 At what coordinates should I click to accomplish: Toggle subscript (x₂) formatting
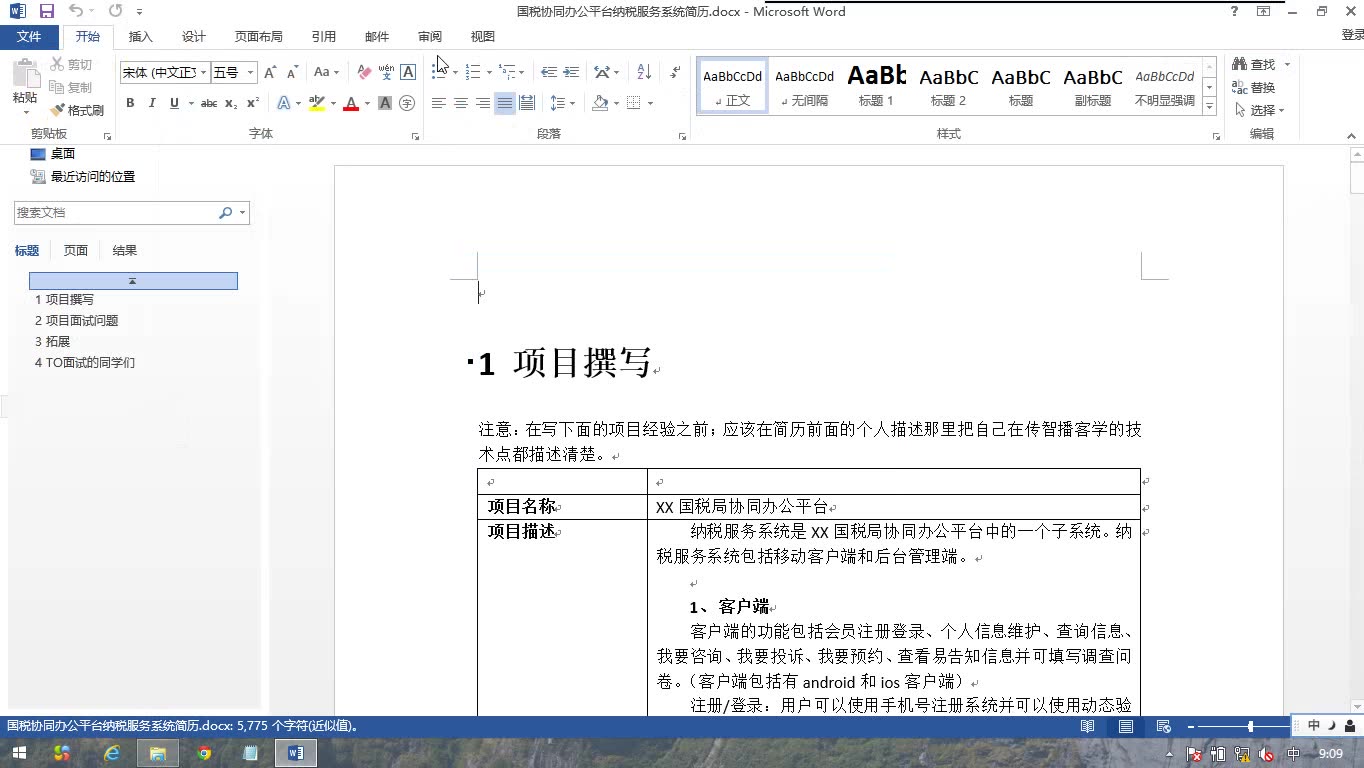click(231, 103)
